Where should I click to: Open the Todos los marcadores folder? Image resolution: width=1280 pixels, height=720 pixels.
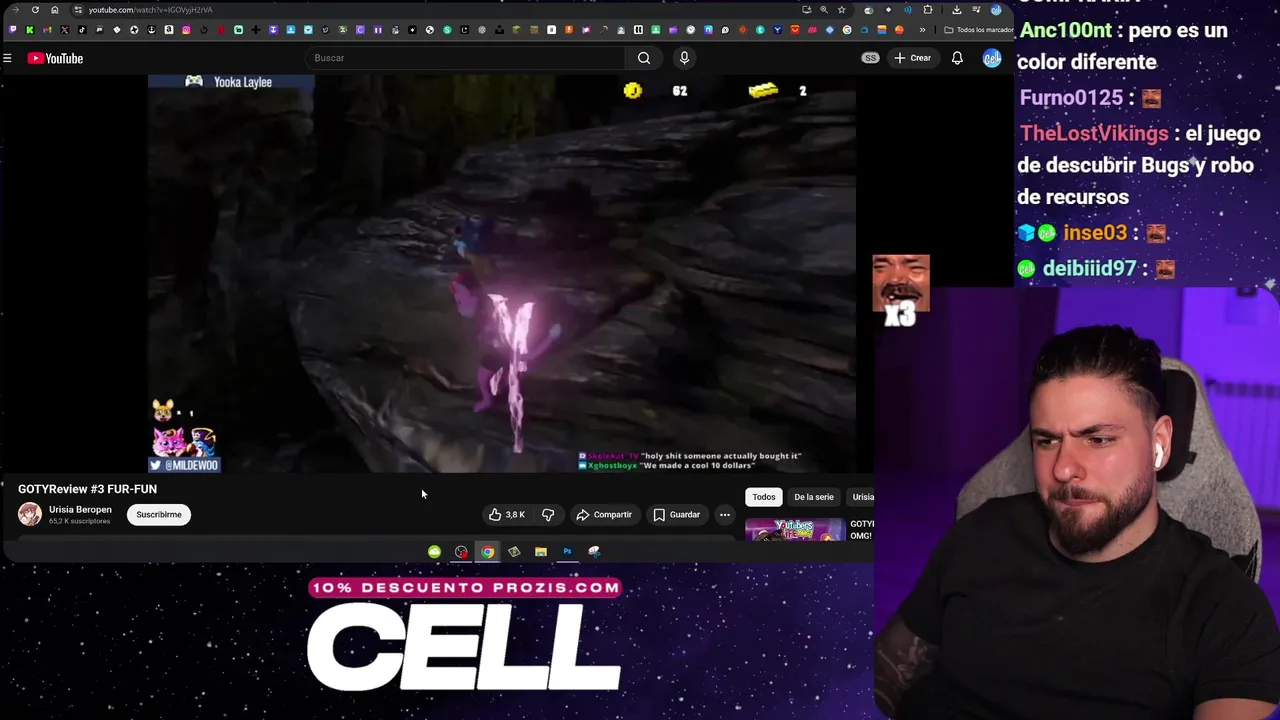pos(979,30)
